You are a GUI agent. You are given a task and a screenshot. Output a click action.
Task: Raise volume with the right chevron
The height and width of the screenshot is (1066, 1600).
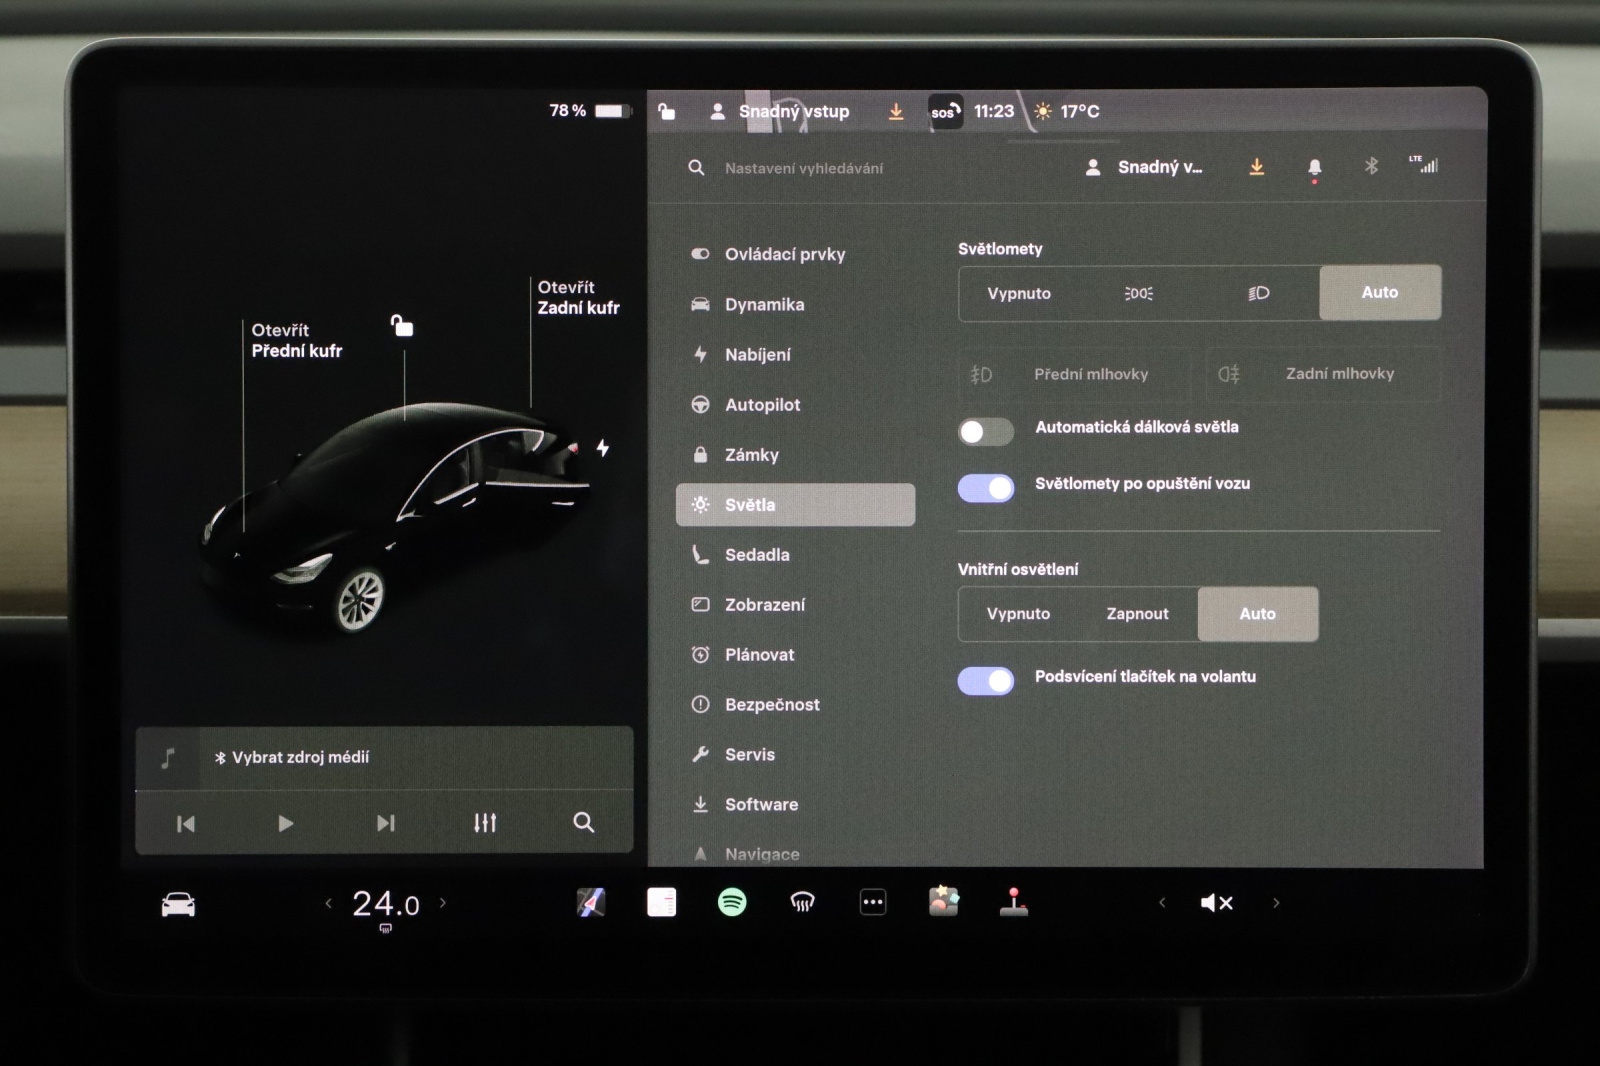(x=1276, y=903)
